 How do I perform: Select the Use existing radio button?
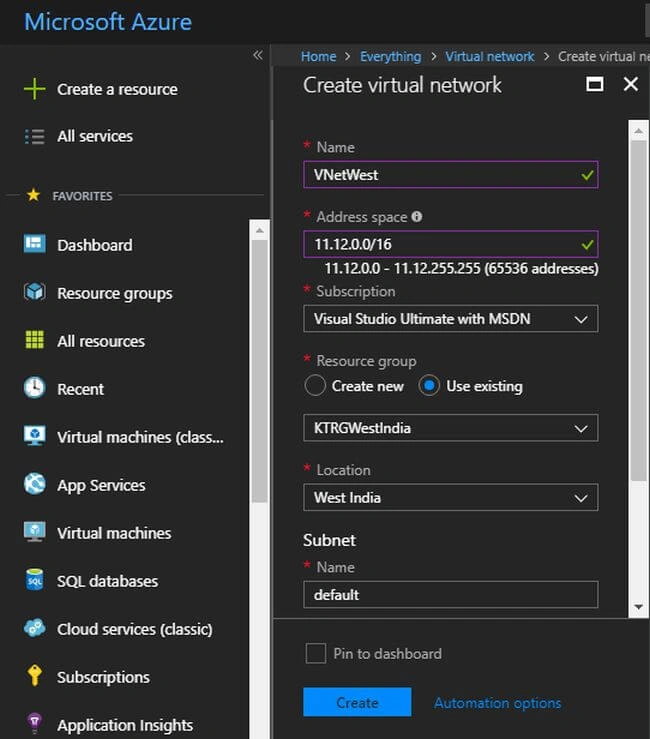point(429,386)
